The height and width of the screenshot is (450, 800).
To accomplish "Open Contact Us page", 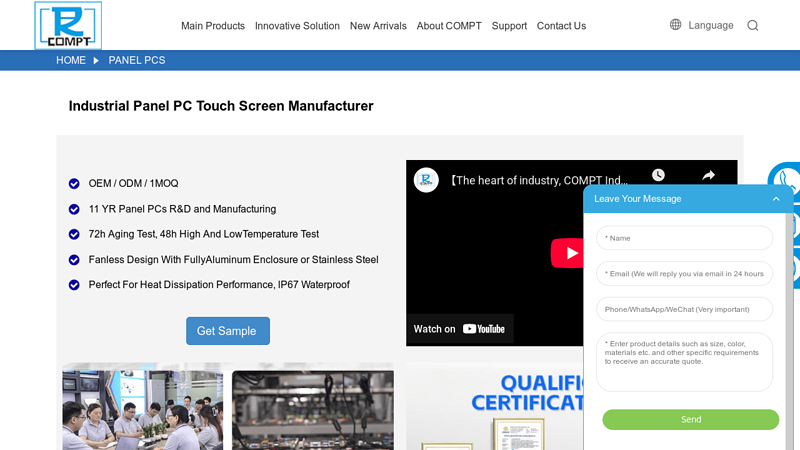I will [561, 26].
